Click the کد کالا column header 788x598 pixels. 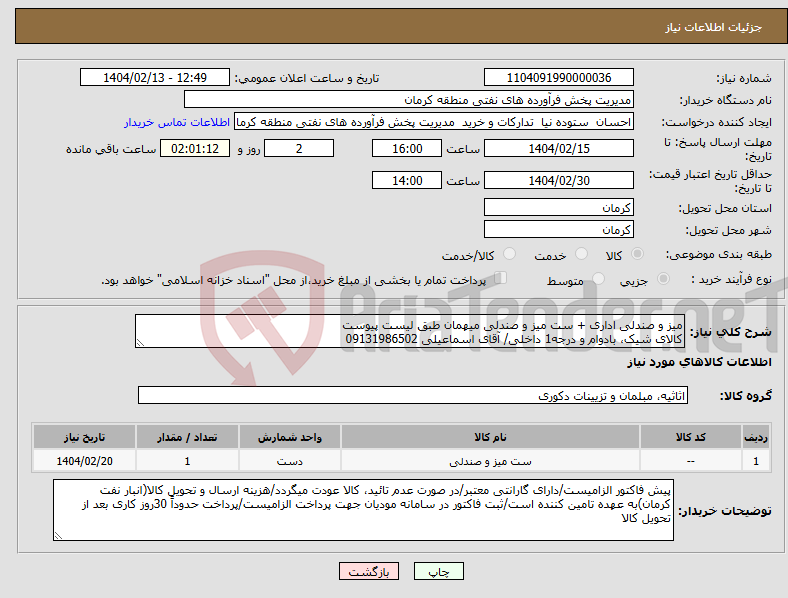691,437
